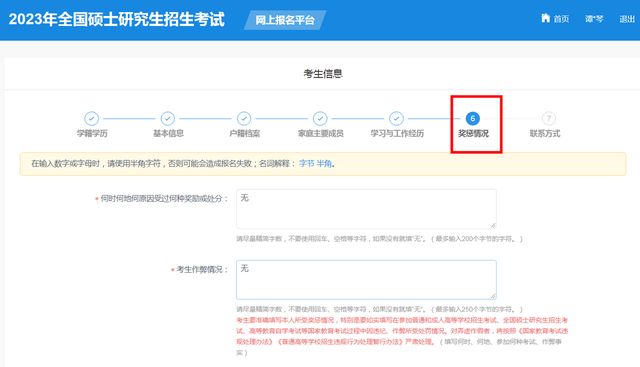Go to the 家庭主要成员 step label
Viewport: 640px width, 367px height.
point(321,133)
